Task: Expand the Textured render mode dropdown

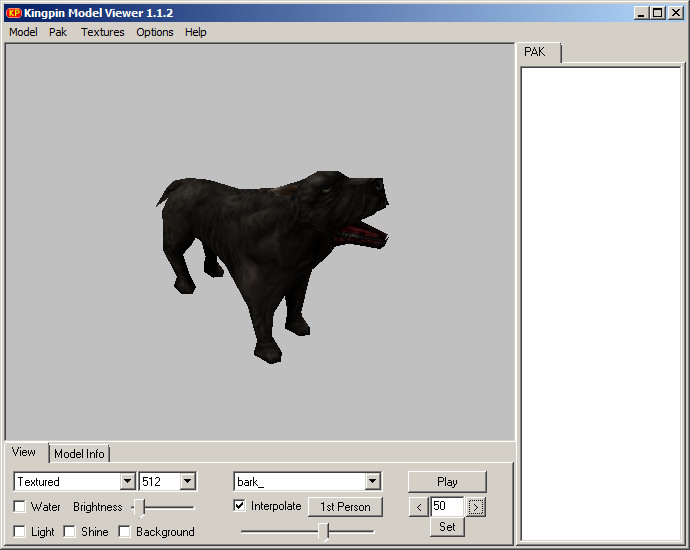Action: [128, 481]
